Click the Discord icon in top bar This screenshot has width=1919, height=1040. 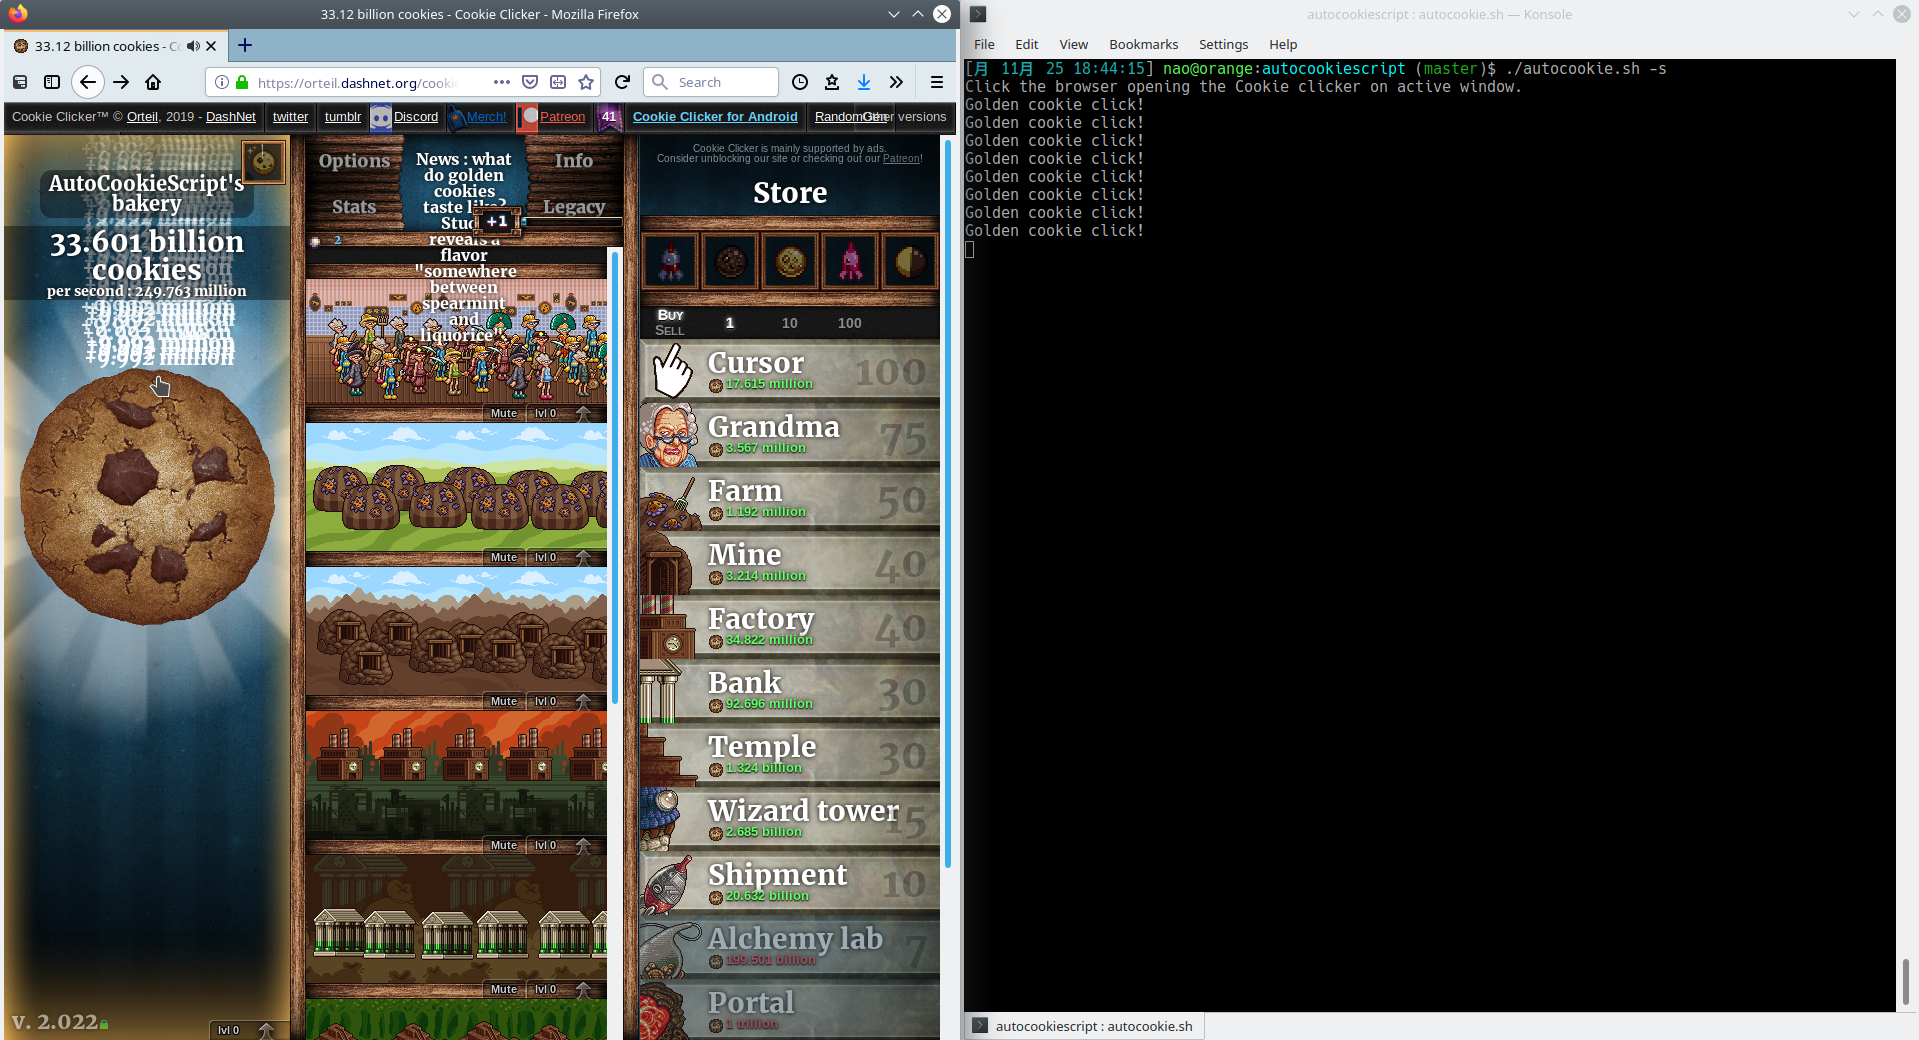point(380,117)
